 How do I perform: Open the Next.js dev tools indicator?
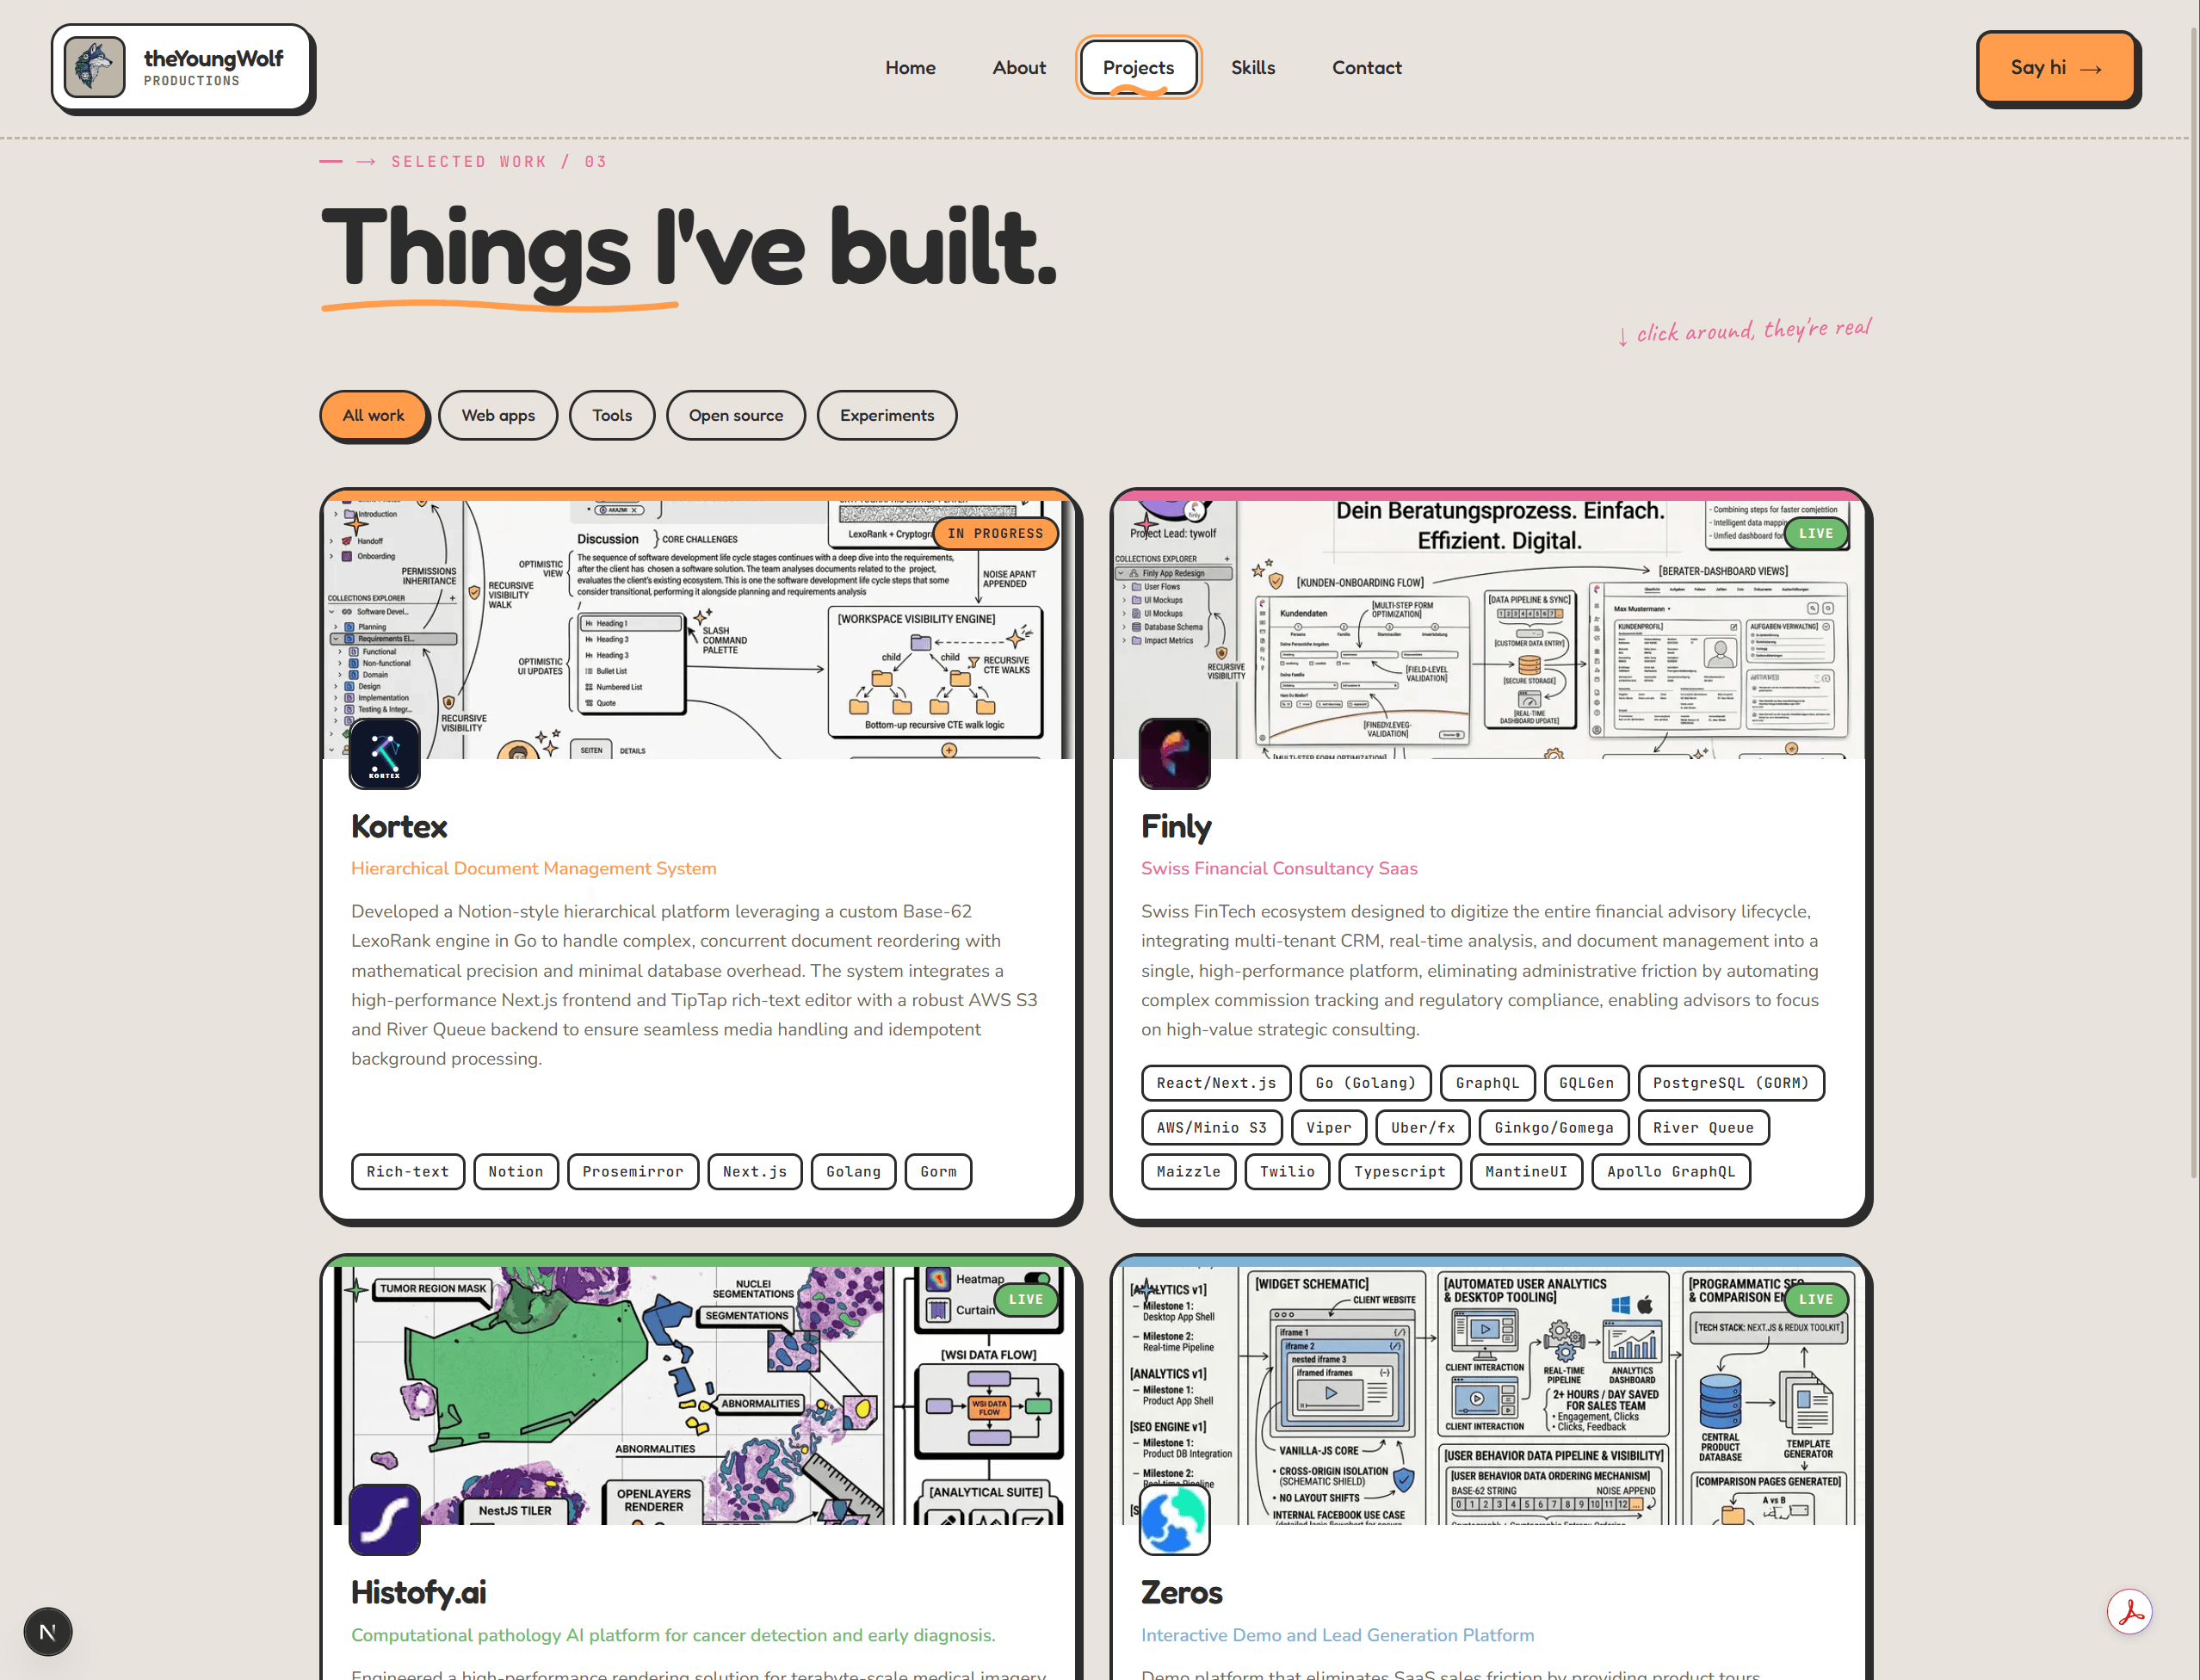47,1632
